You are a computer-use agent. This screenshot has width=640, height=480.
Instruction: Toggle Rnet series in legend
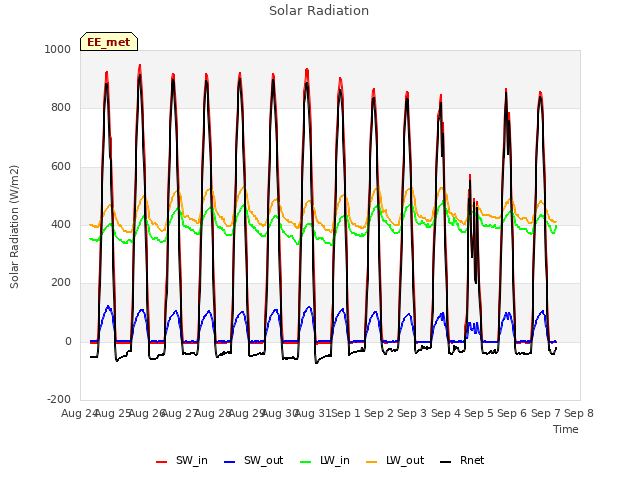(462, 460)
